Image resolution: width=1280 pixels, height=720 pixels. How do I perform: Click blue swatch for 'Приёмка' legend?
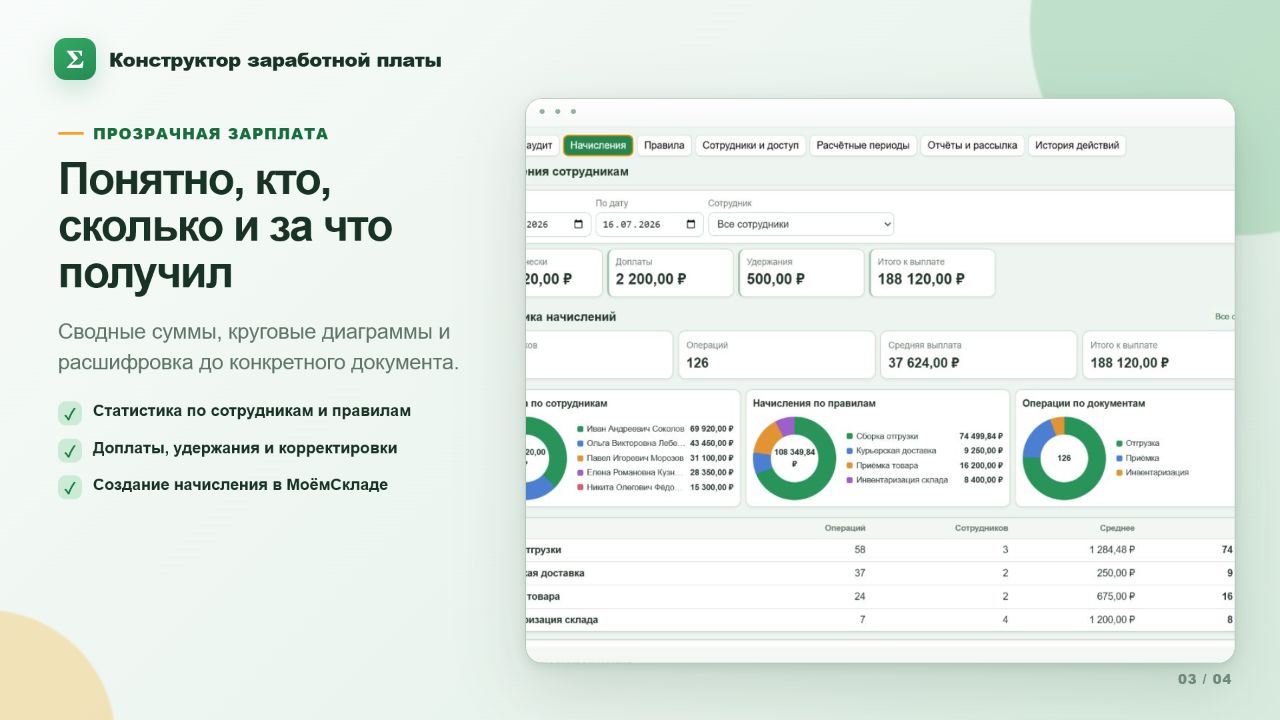(1119, 458)
